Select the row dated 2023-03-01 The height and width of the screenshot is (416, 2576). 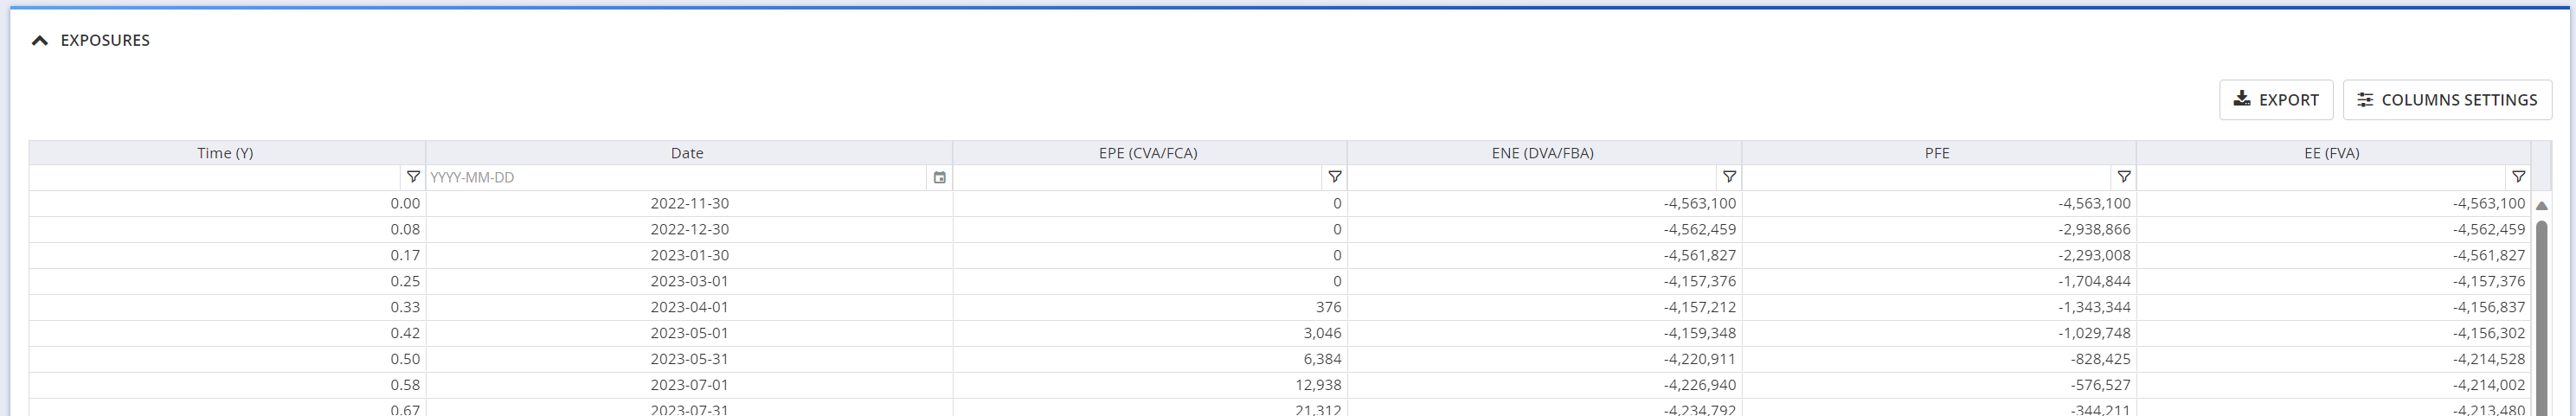point(689,281)
